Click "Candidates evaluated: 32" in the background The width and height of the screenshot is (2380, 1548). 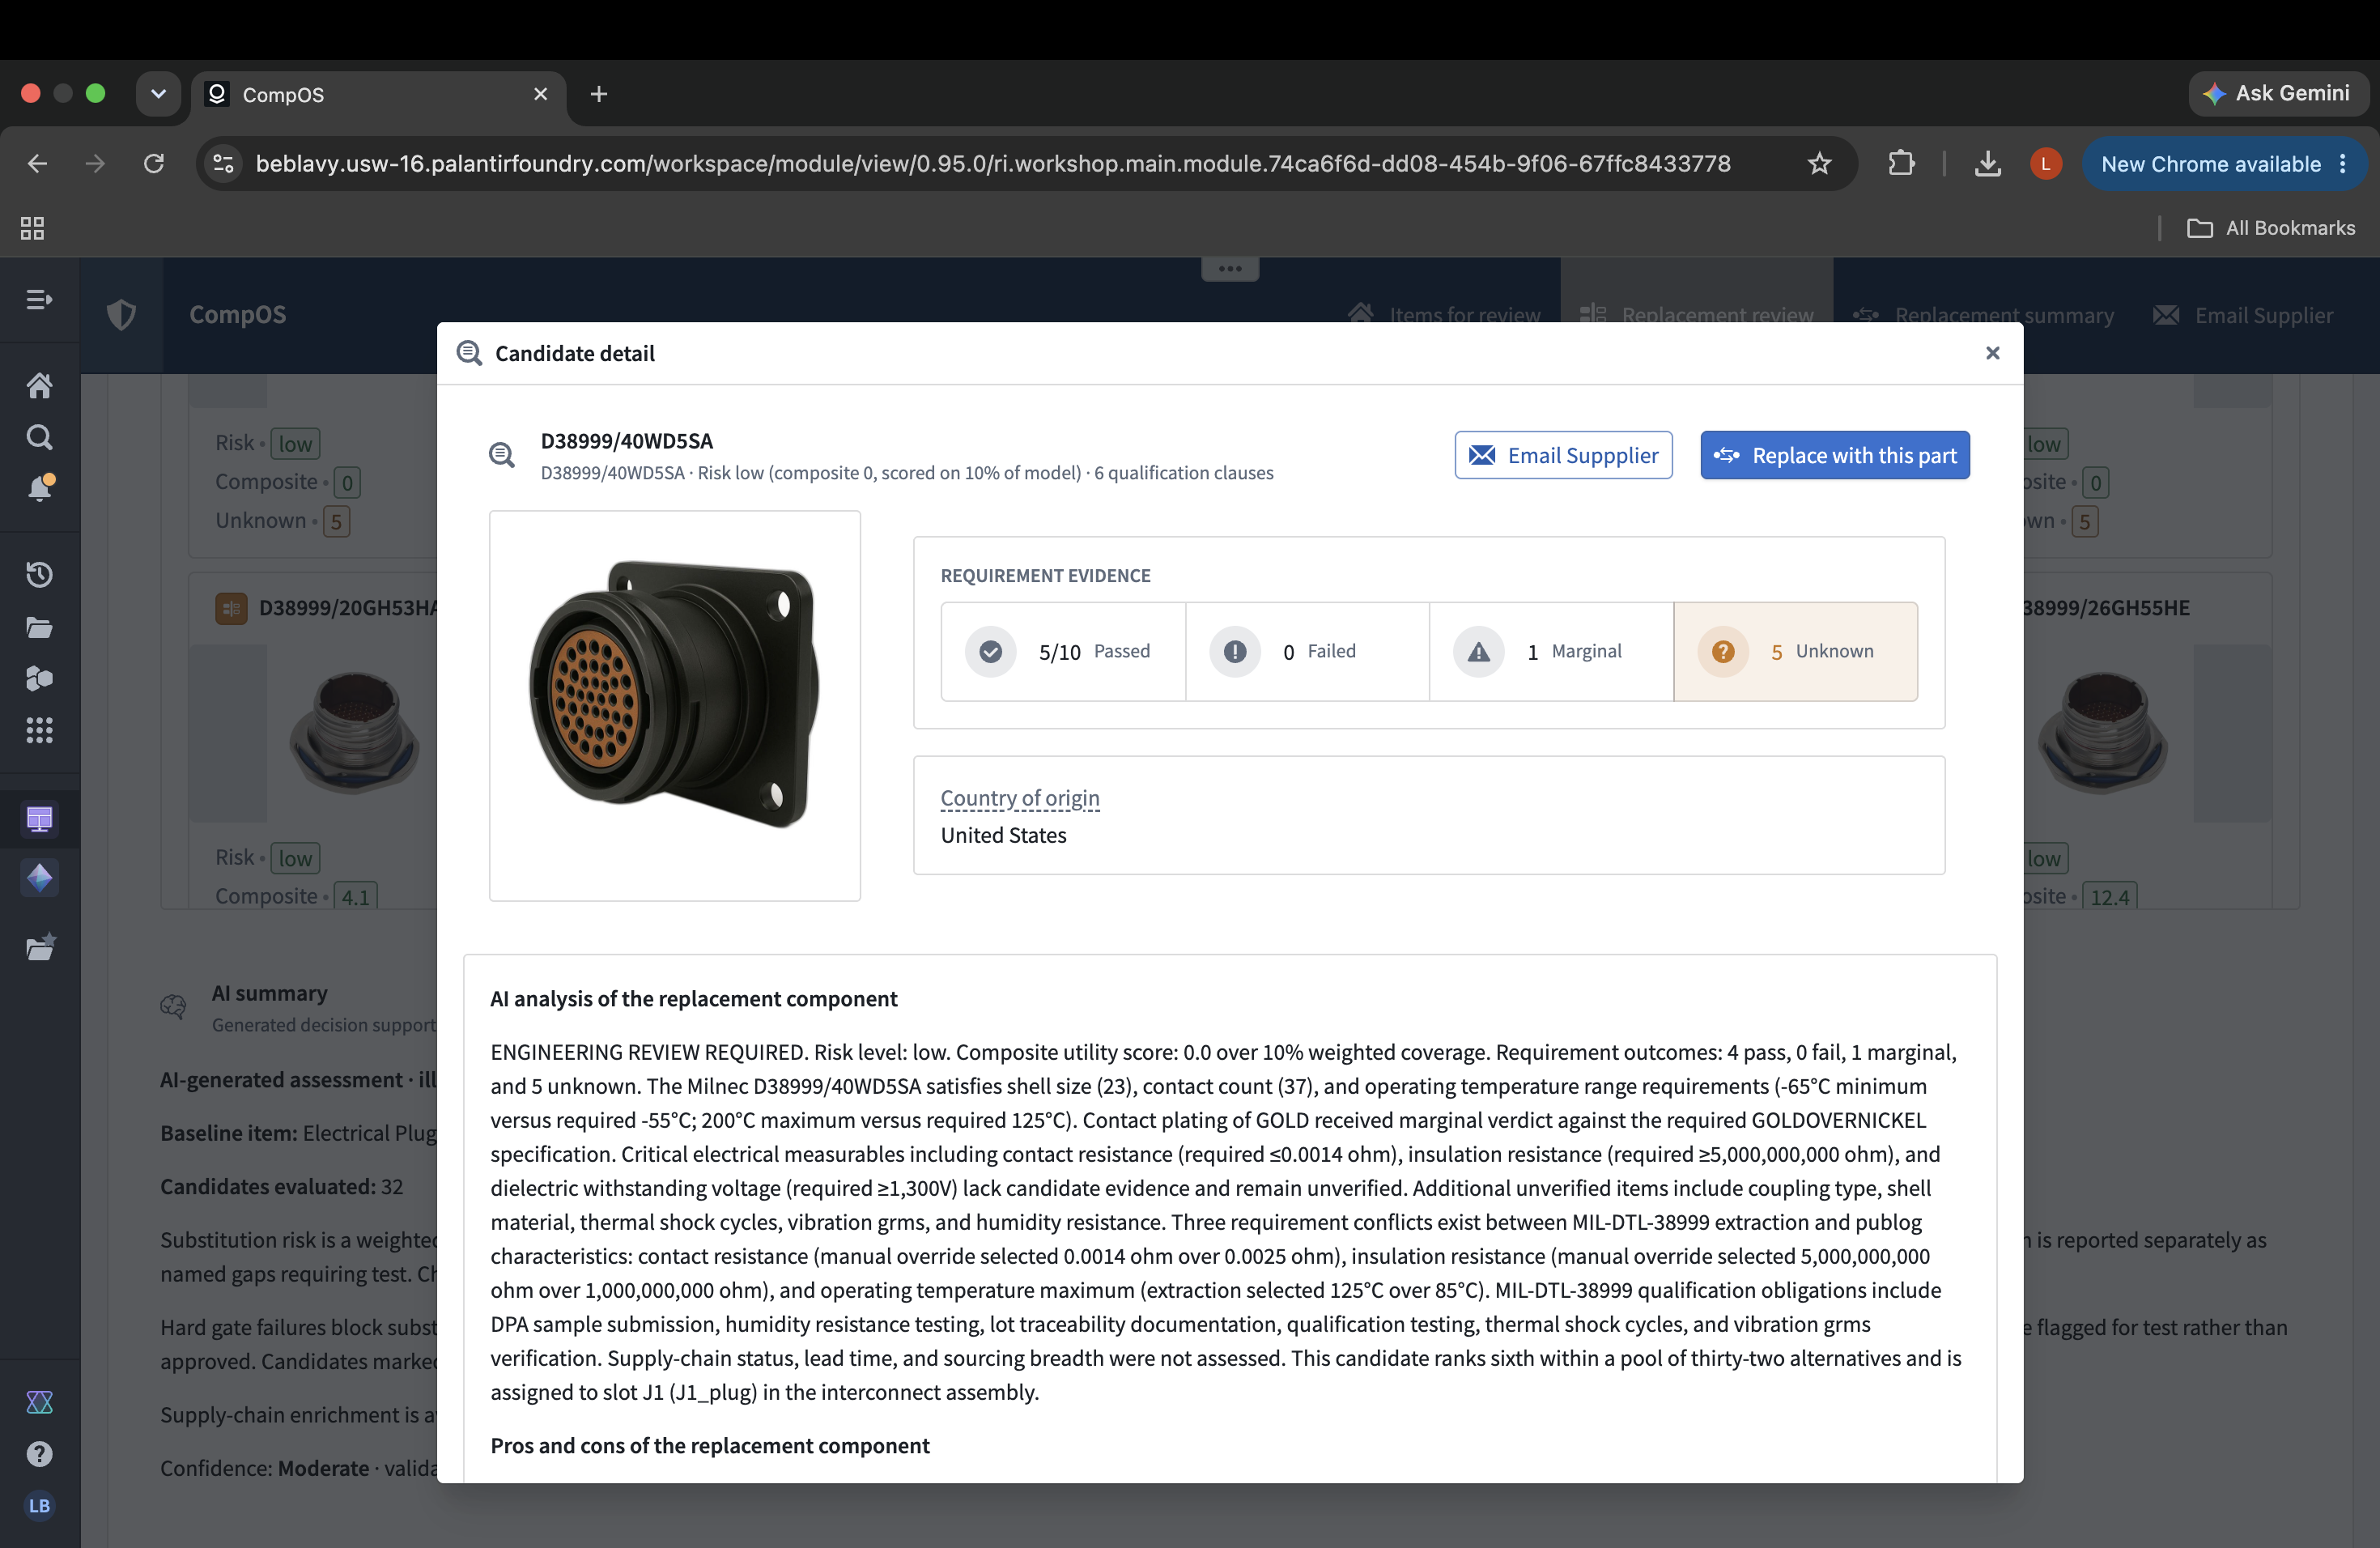282,1186
